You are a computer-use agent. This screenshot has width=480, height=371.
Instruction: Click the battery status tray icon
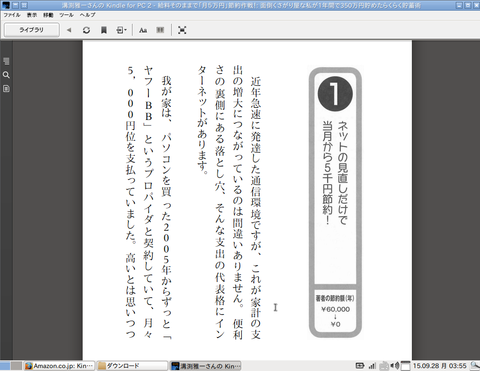click(360, 366)
